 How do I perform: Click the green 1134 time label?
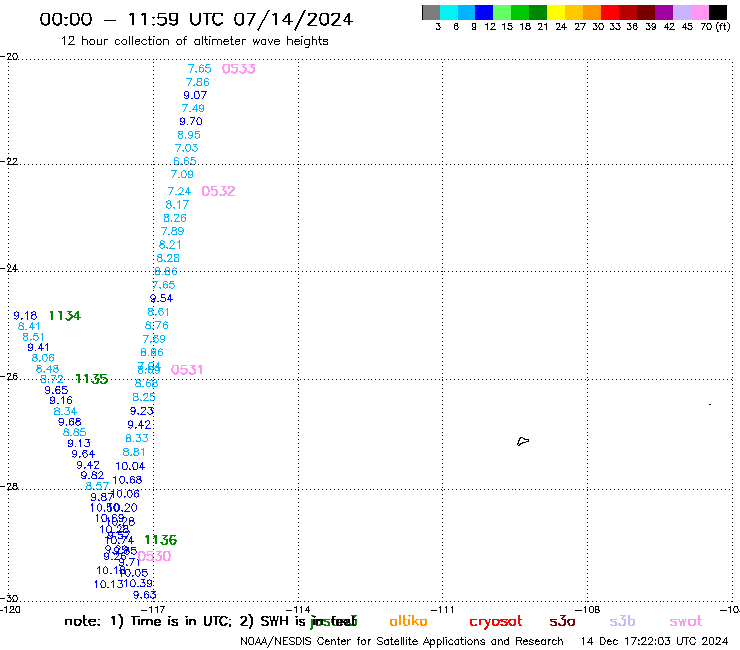(65, 316)
